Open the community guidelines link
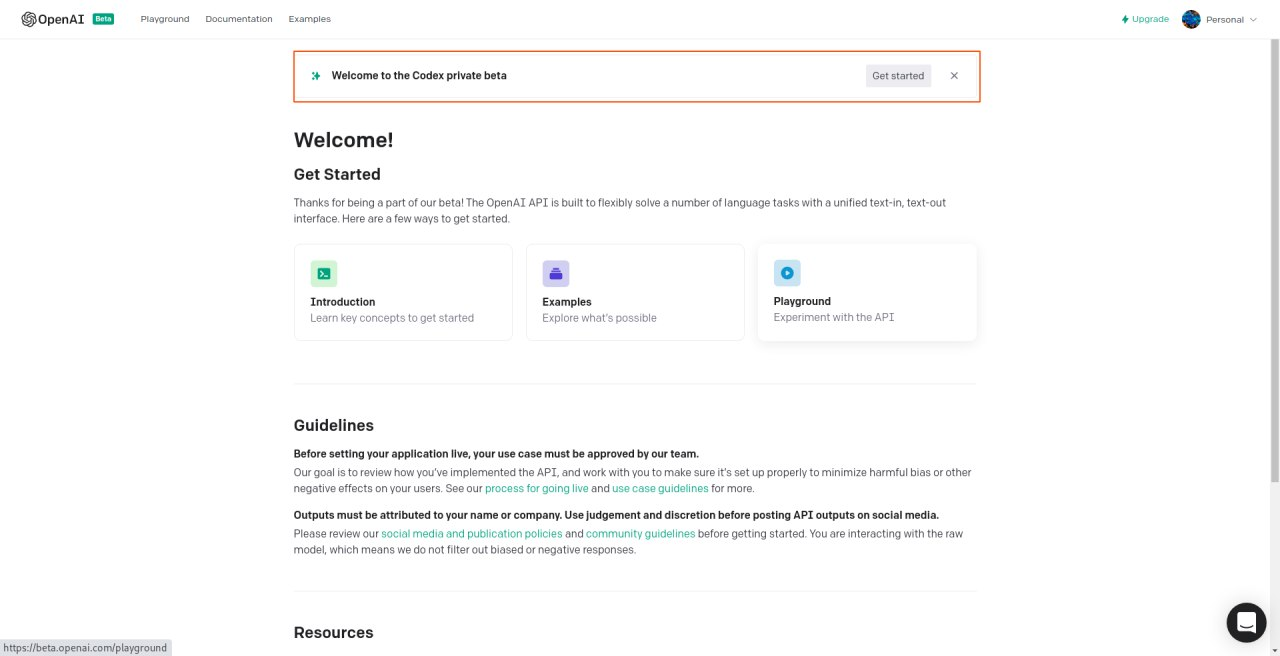Viewport: 1280px width, 656px height. click(640, 534)
